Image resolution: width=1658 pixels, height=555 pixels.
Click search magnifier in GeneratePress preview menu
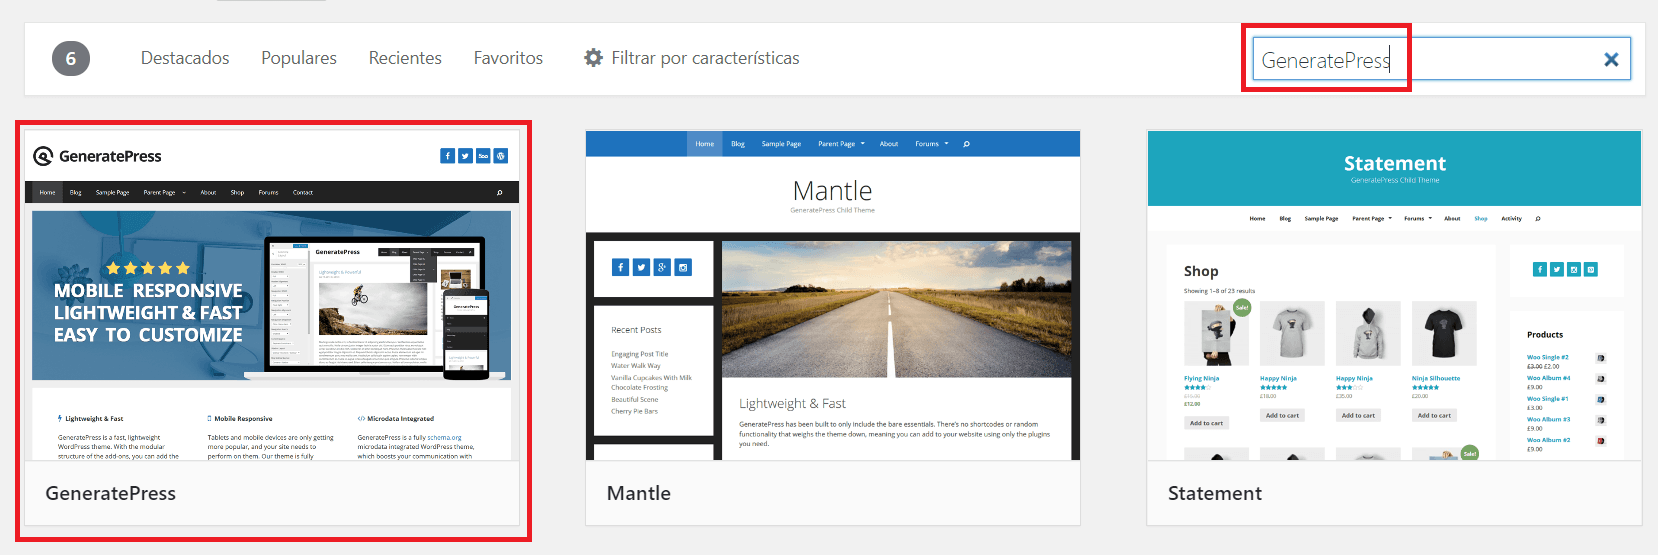[x=500, y=192]
